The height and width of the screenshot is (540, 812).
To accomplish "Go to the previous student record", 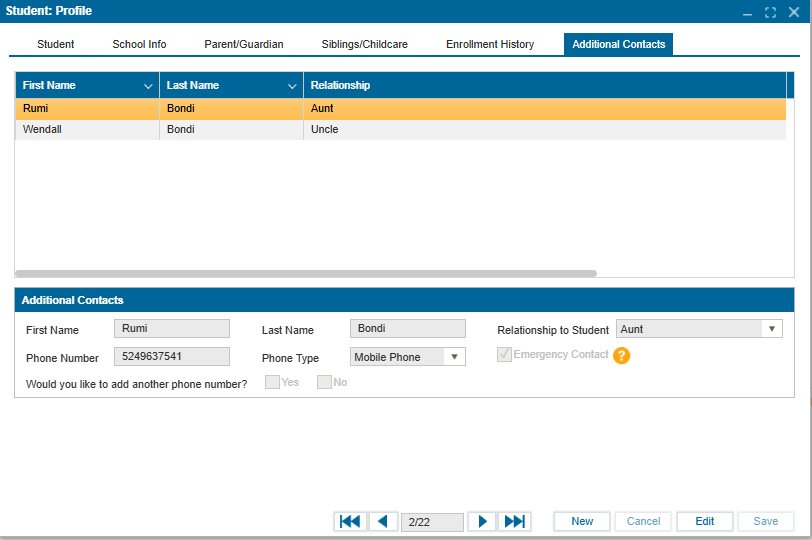I will coord(383,521).
